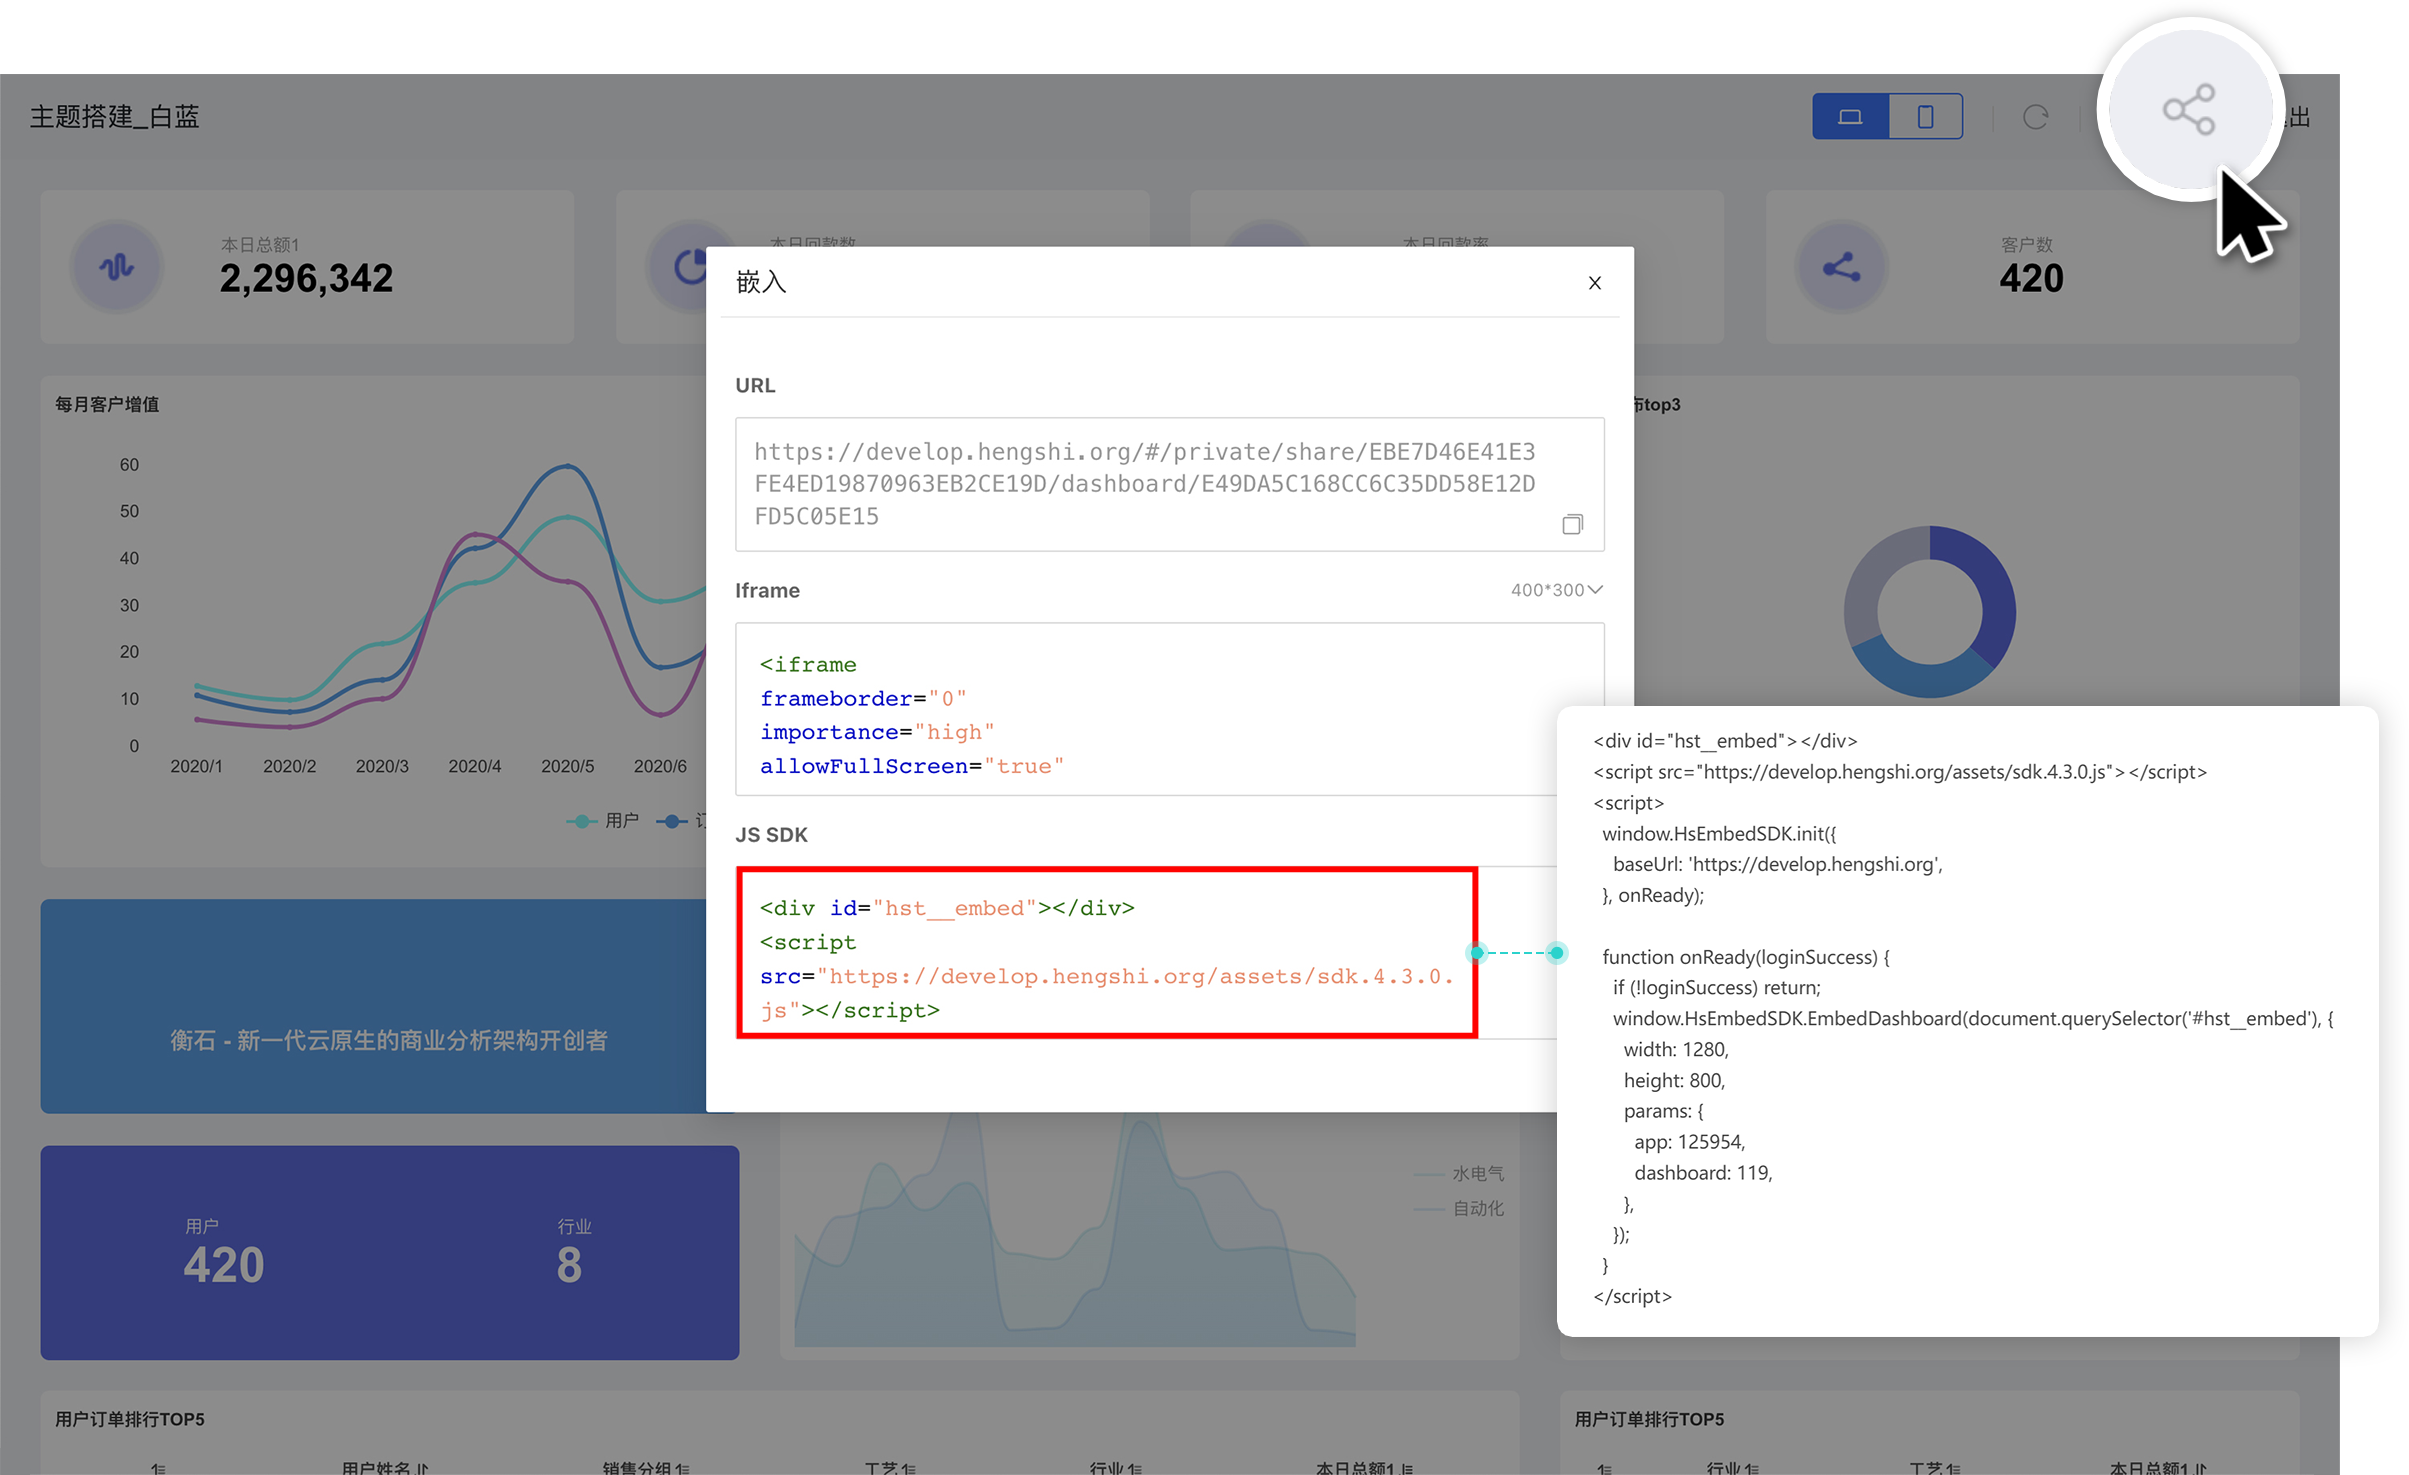Click the 2,296,342 value
The height and width of the screenshot is (1475, 2409).
point(306,278)
